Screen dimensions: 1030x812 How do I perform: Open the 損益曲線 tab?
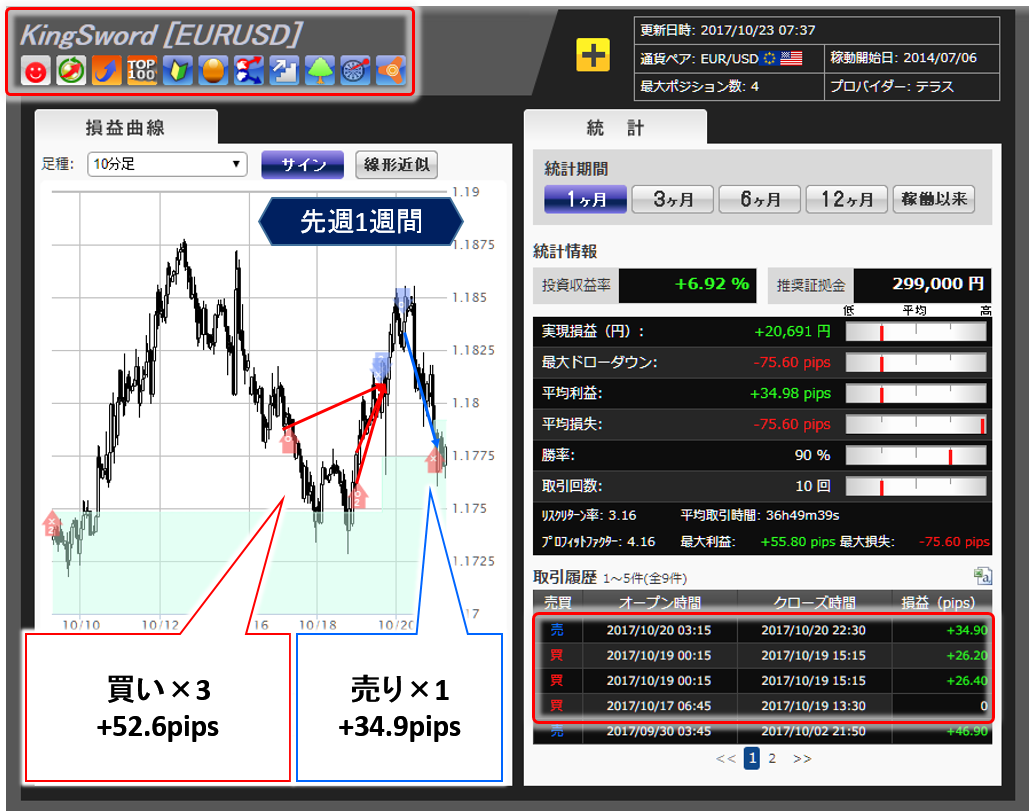coord(125,128)
